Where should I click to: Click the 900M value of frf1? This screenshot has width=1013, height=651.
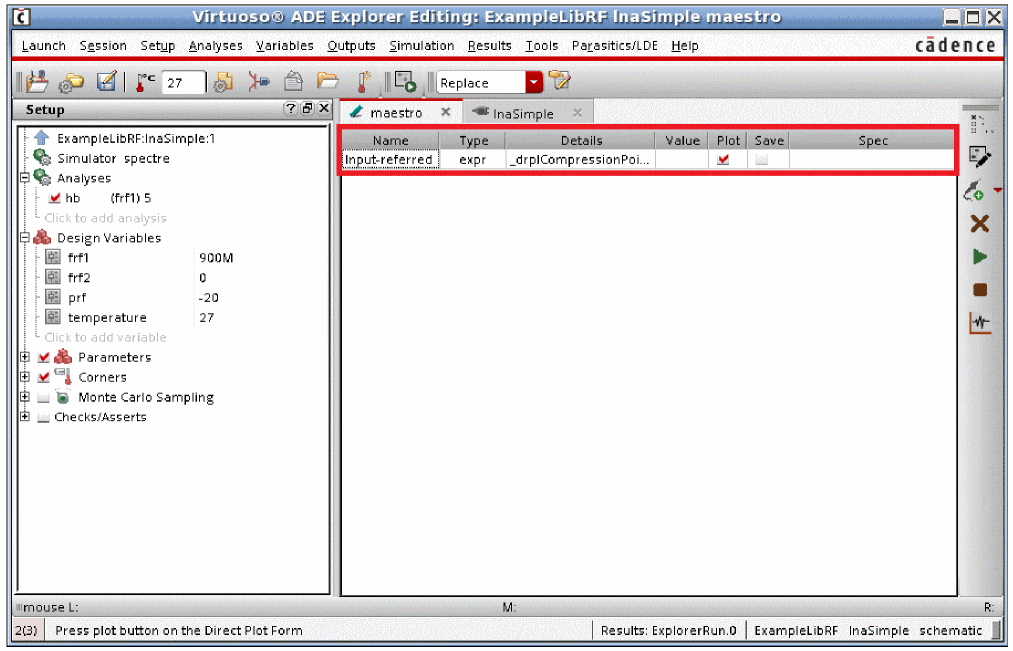point(216,258)
